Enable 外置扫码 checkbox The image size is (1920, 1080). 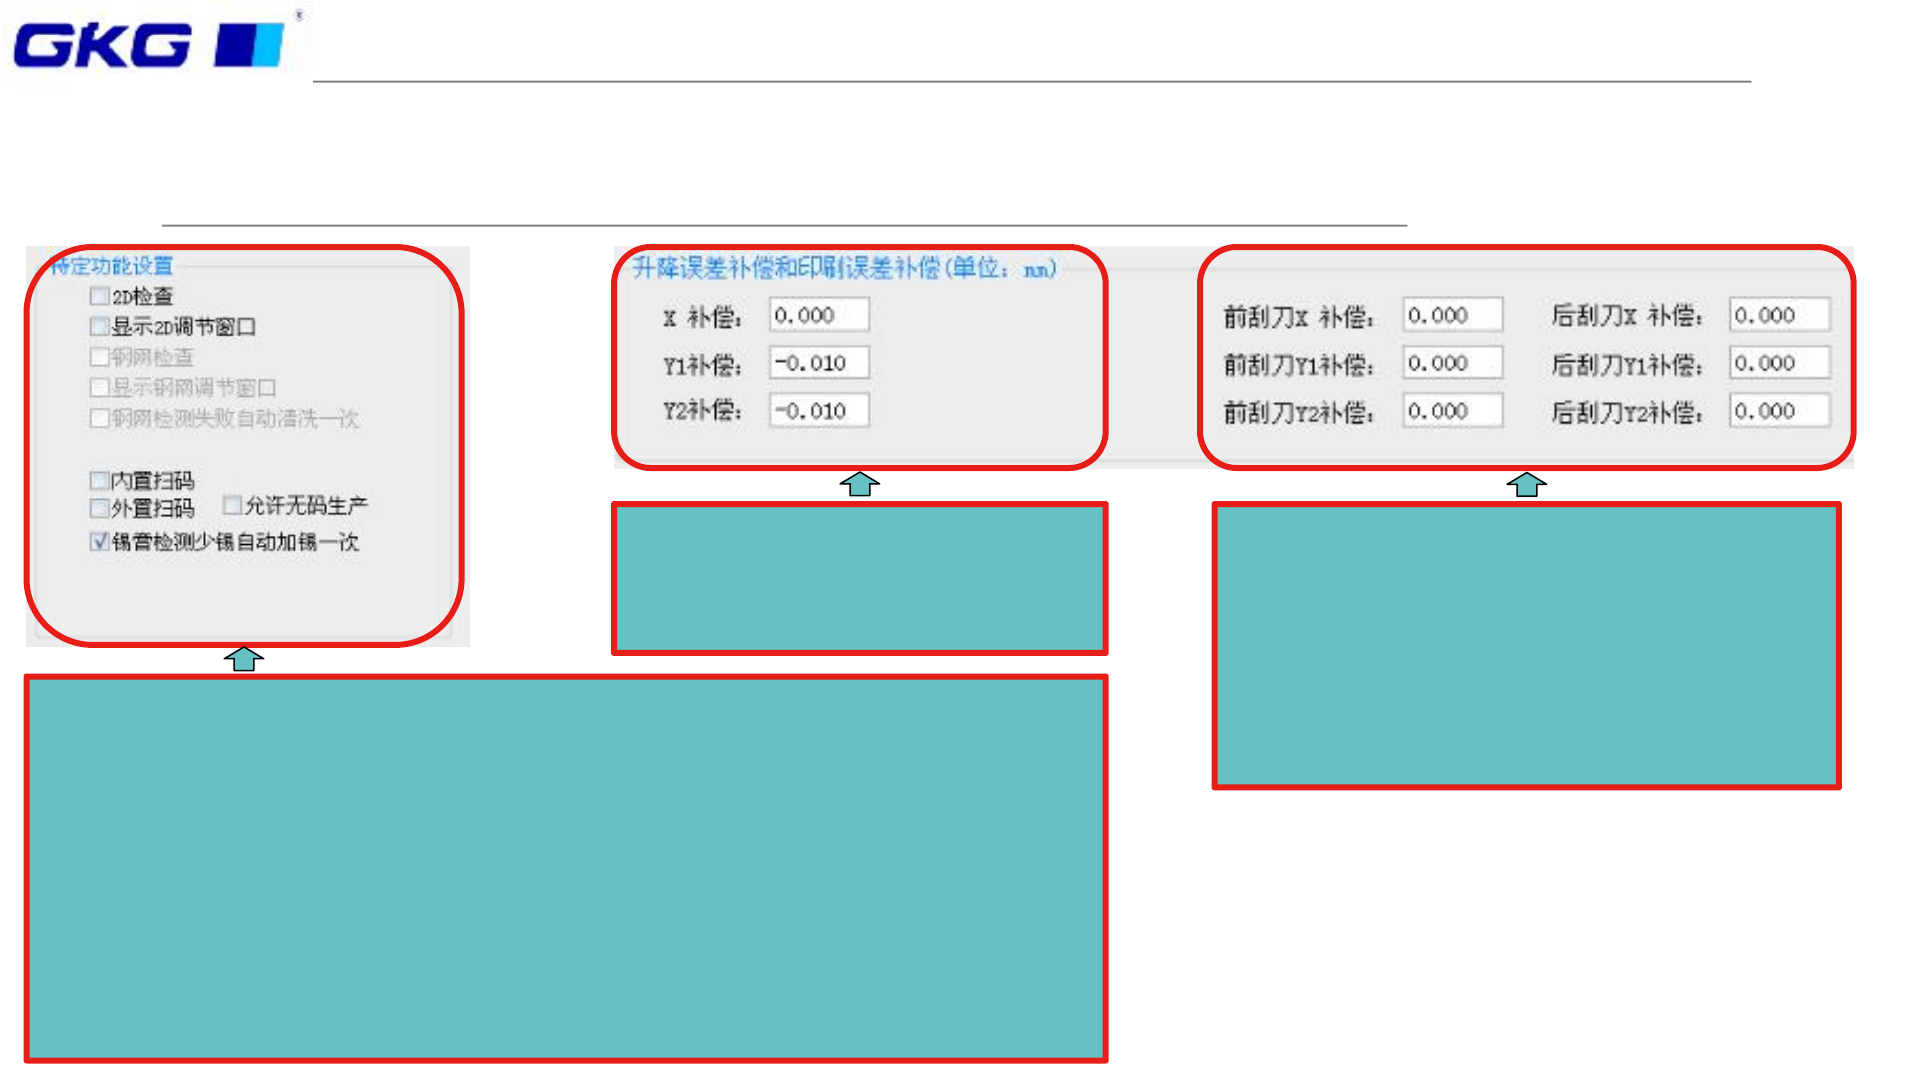(99, 508)
